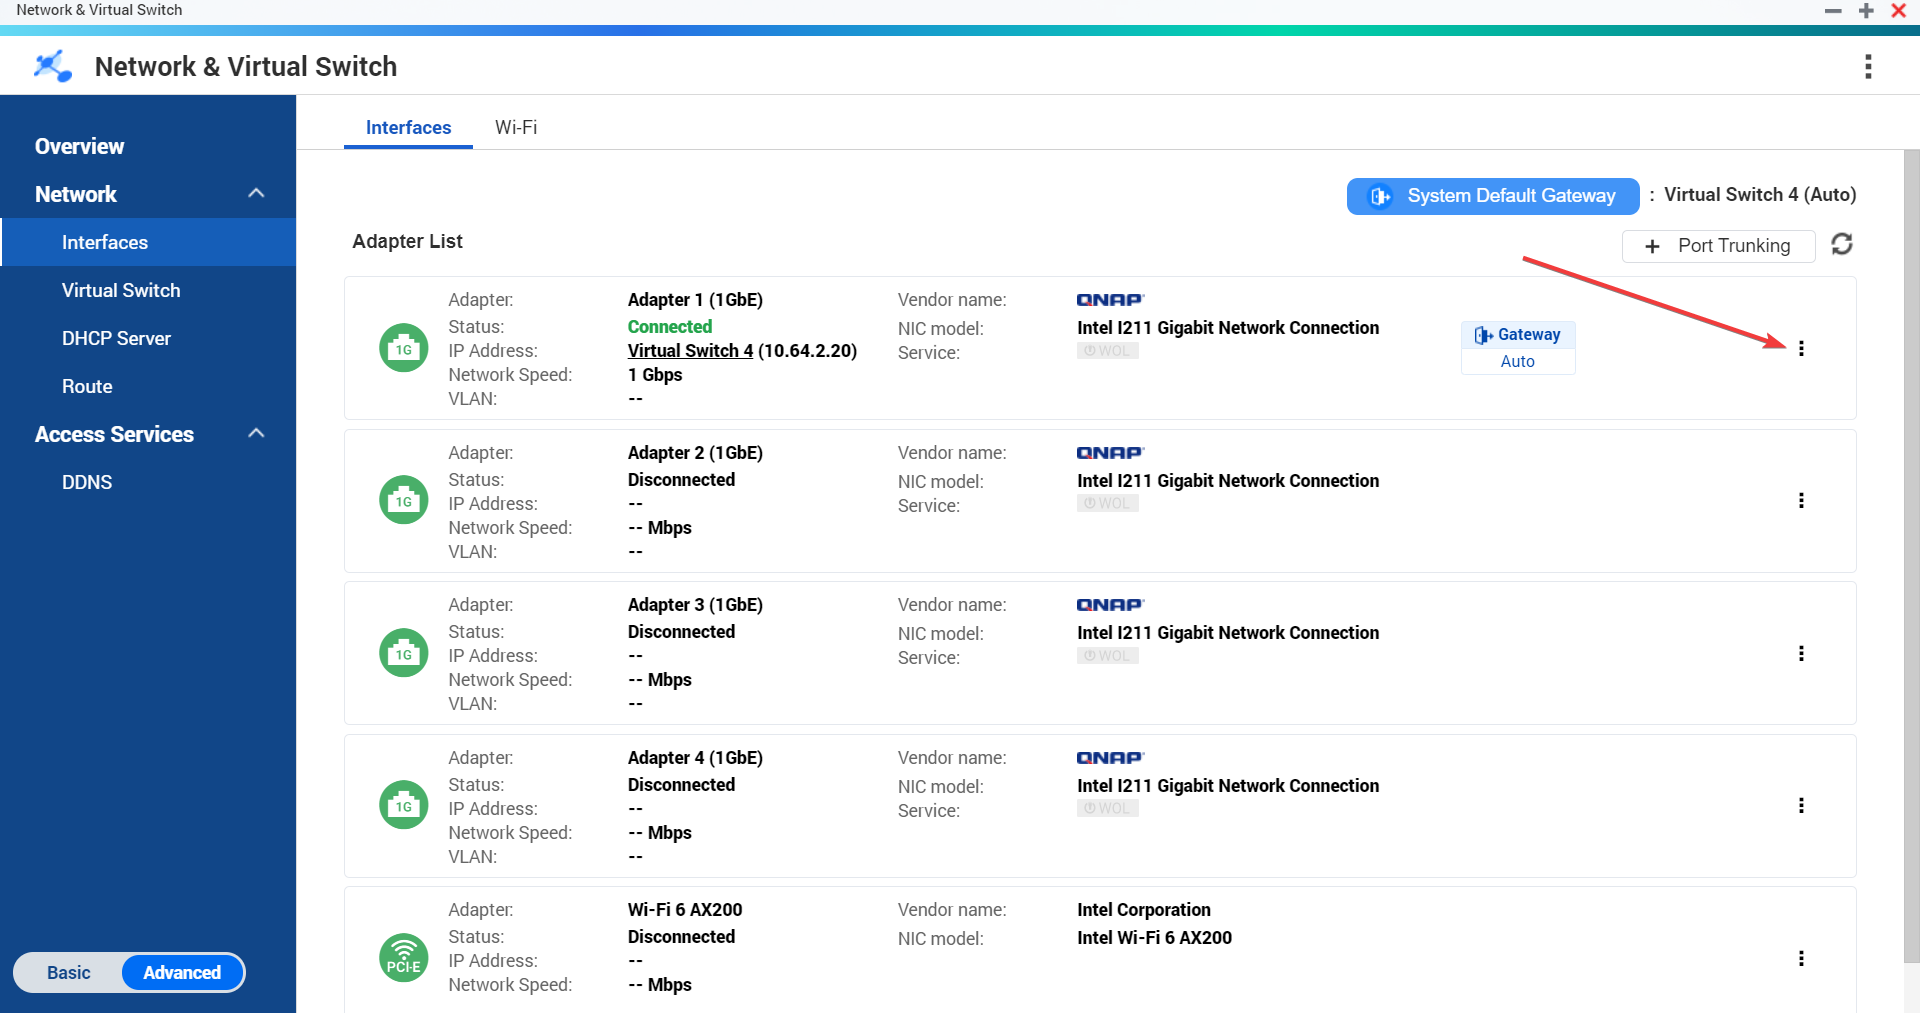This screenshot has height=1013, width=1920.
Task: Enable Advanced mode toggle
Action: point(181,972)
